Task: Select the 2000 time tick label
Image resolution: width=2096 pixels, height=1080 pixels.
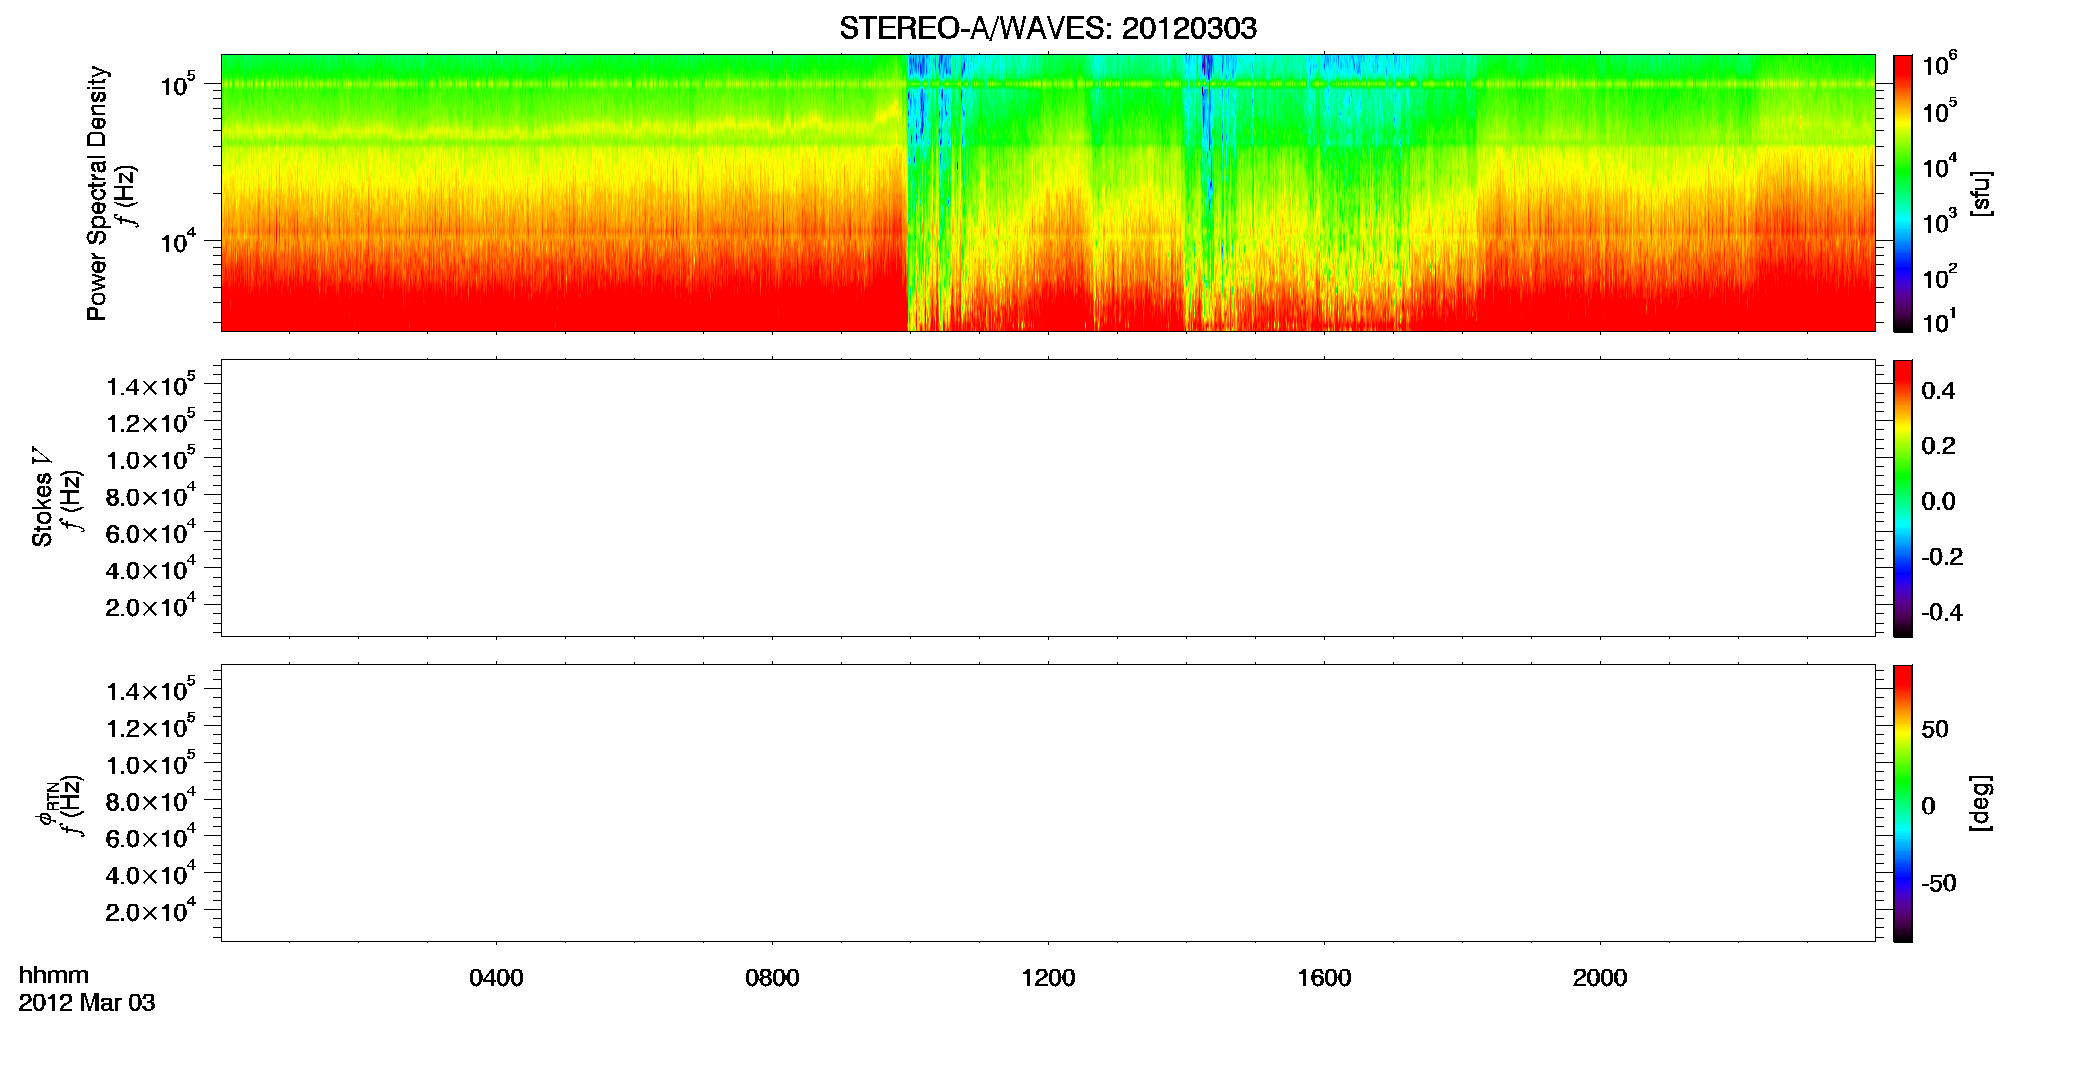Action: coord(1600,978)
